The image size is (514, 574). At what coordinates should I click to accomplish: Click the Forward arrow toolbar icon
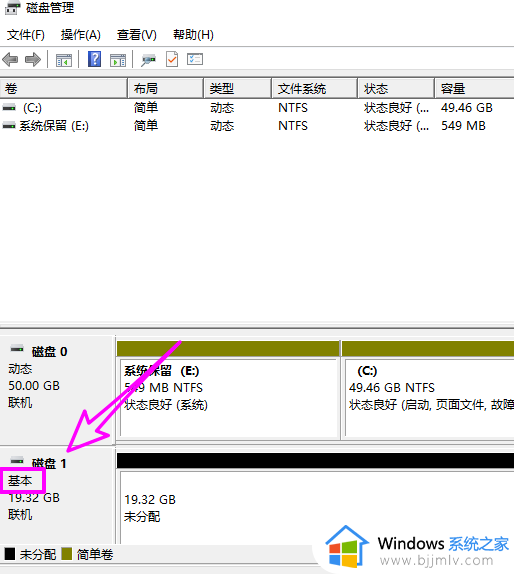[x=33, y=59]
